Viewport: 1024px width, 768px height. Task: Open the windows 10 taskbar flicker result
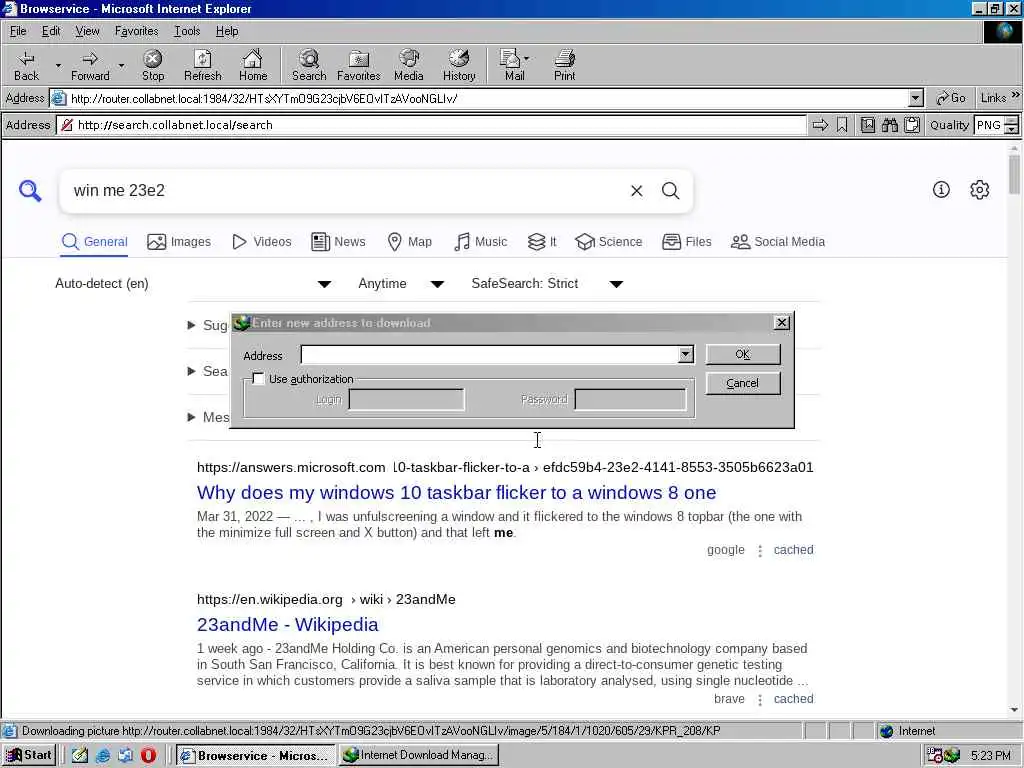coord(456,492)
